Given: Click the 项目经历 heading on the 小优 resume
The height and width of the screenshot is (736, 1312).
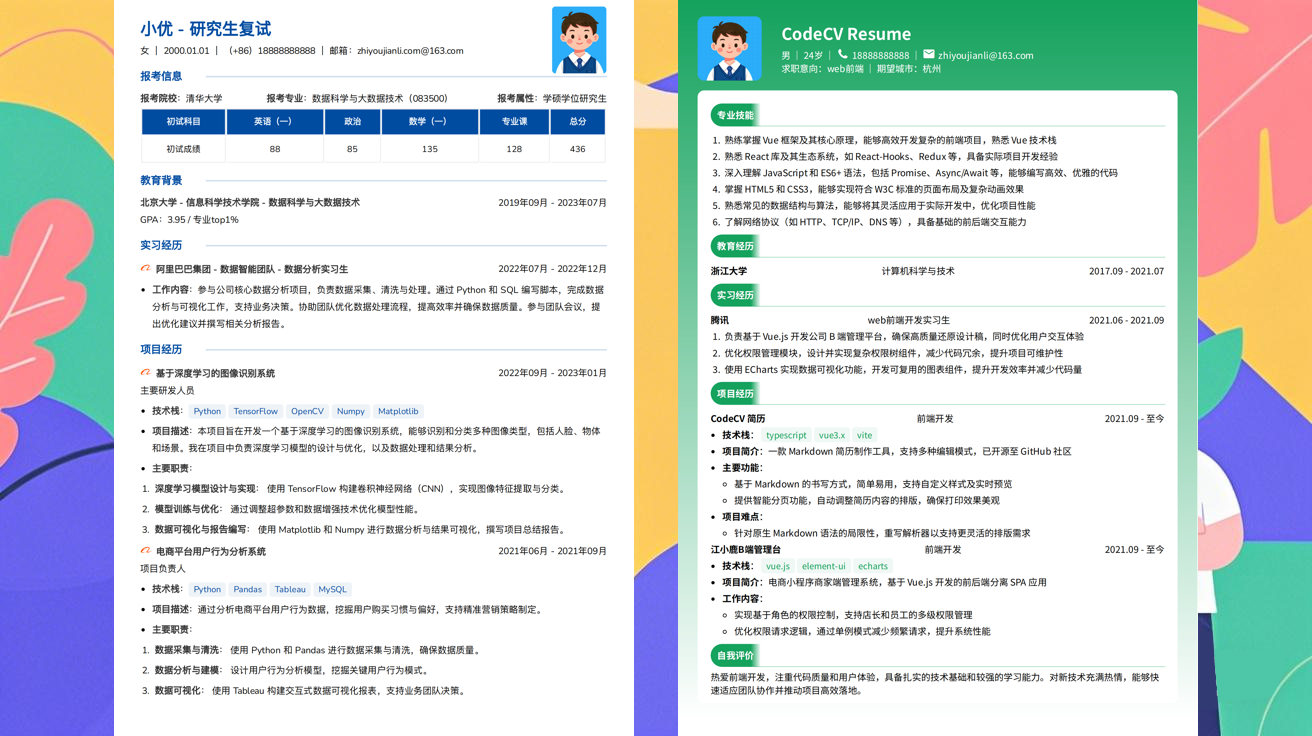Looking at the screenshot, I should pos(161,349).
